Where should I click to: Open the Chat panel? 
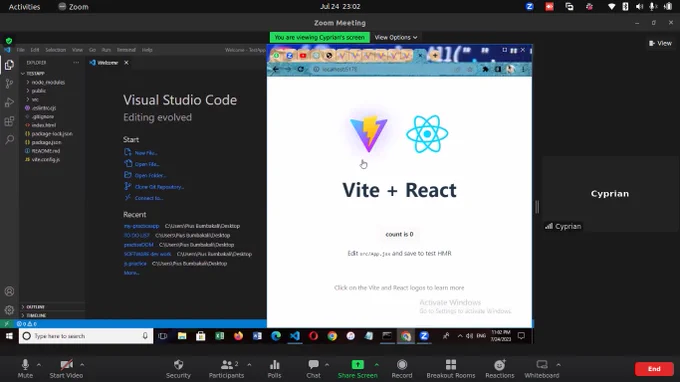pos(314,369)
